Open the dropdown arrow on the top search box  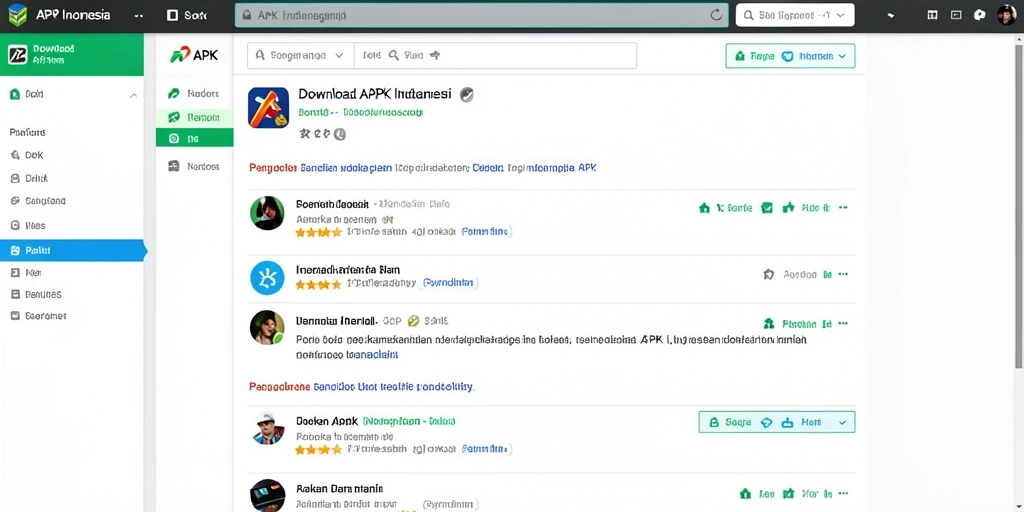click(840, 14)
